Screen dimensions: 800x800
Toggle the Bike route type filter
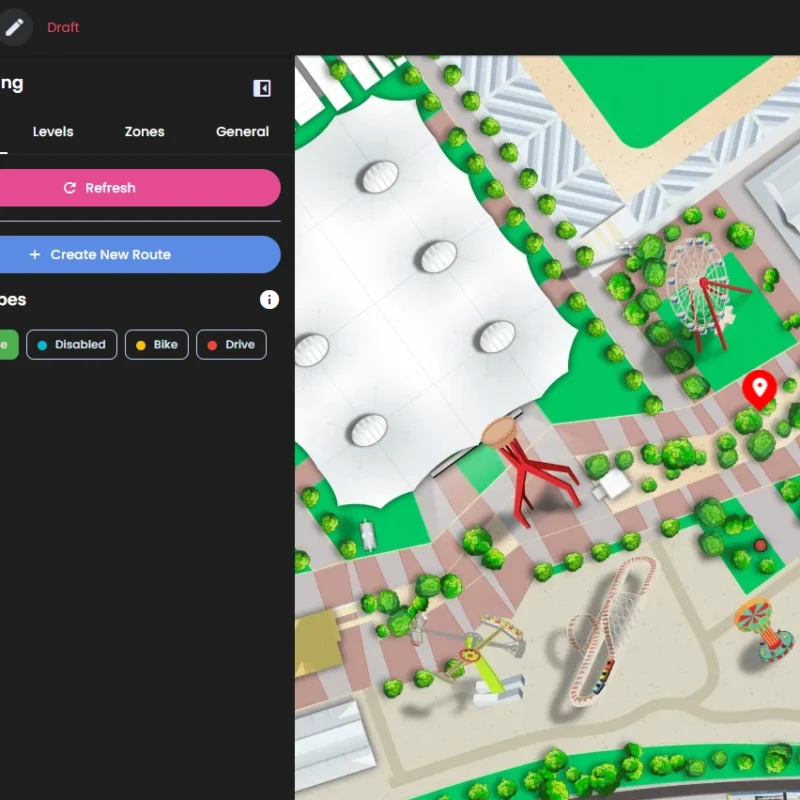click(x=156, y=344)
